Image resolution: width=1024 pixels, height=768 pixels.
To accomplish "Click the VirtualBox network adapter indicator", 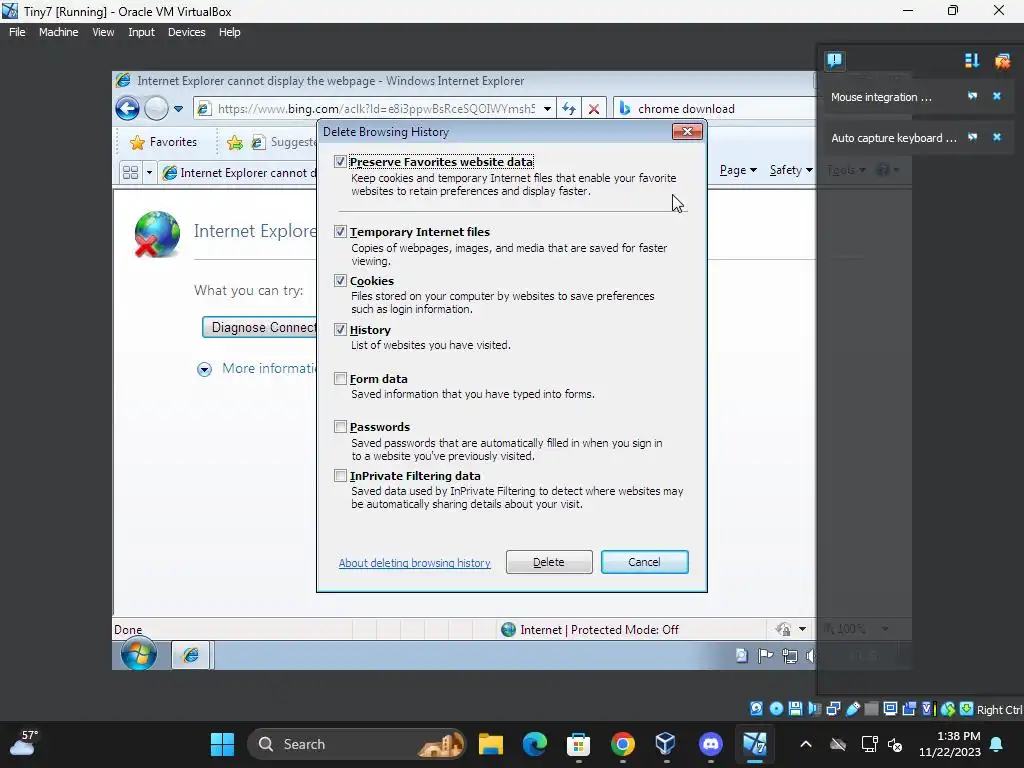I will pyautogui.click(x=833, y=709).
